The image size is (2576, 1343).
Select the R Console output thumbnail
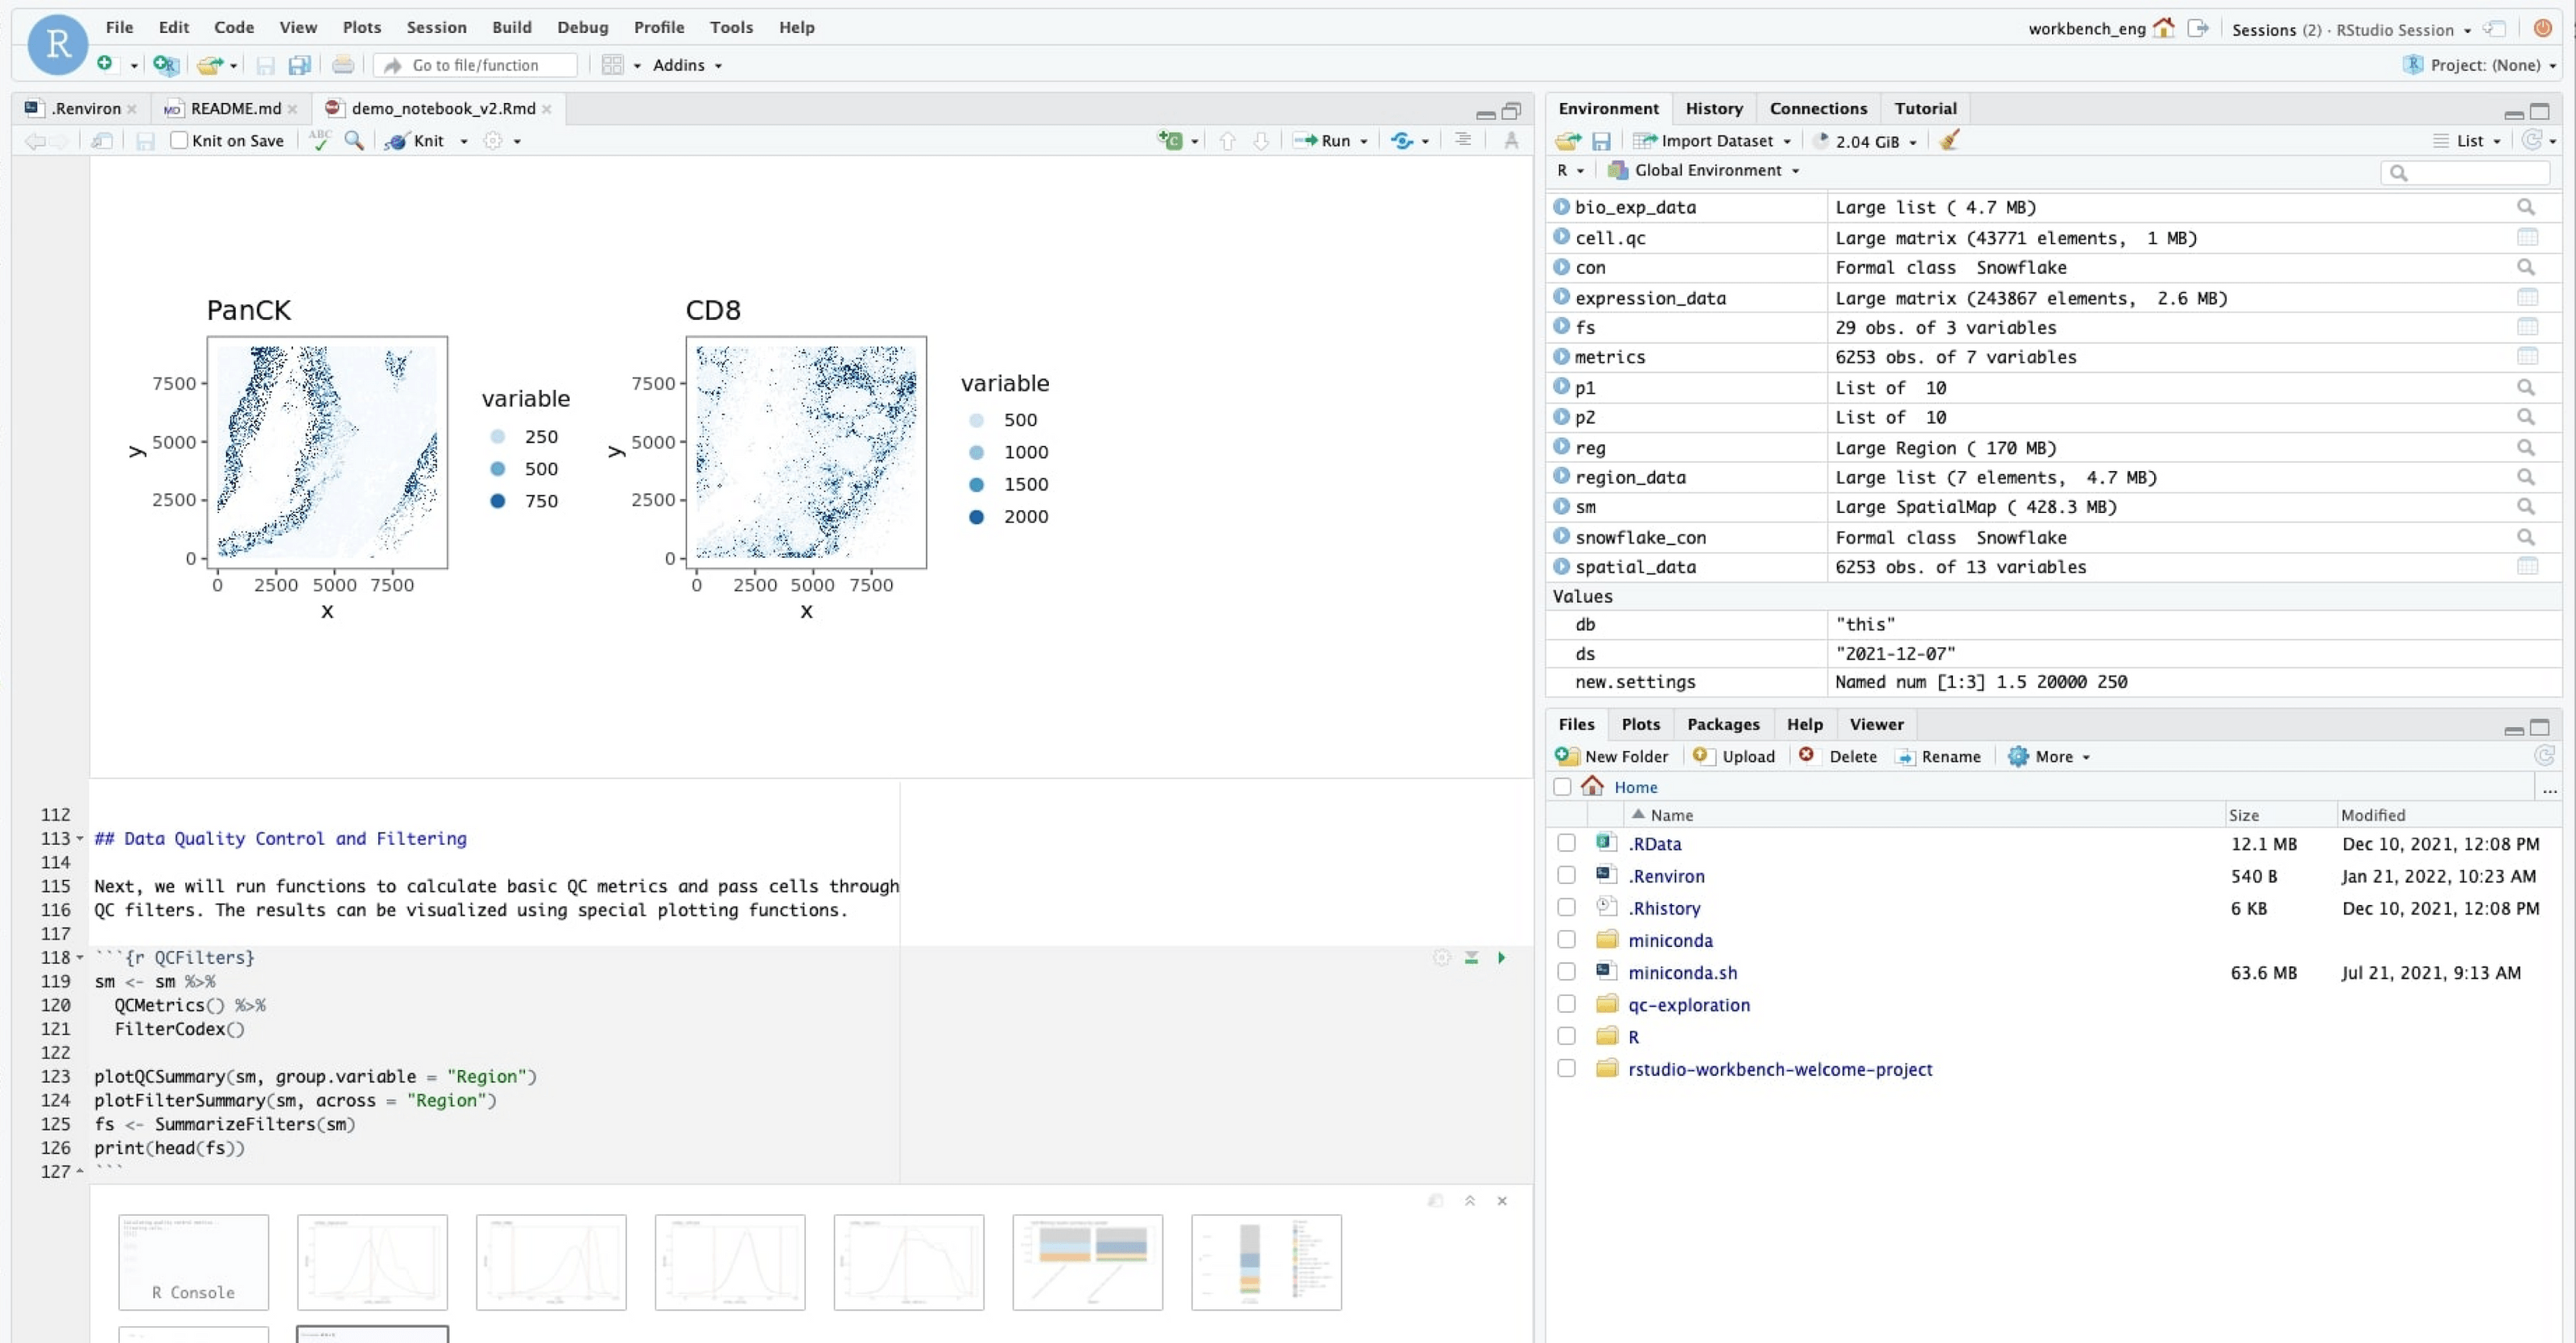[x=193, y=1261]
